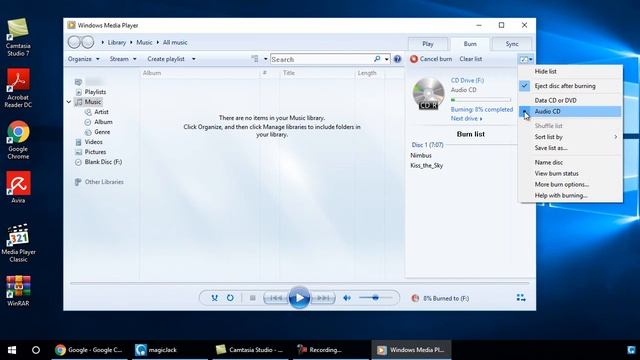The image size is (640, 360).
Task: Click the search magnifier icon
Action: pyautogui.click(x=377, y=59)
